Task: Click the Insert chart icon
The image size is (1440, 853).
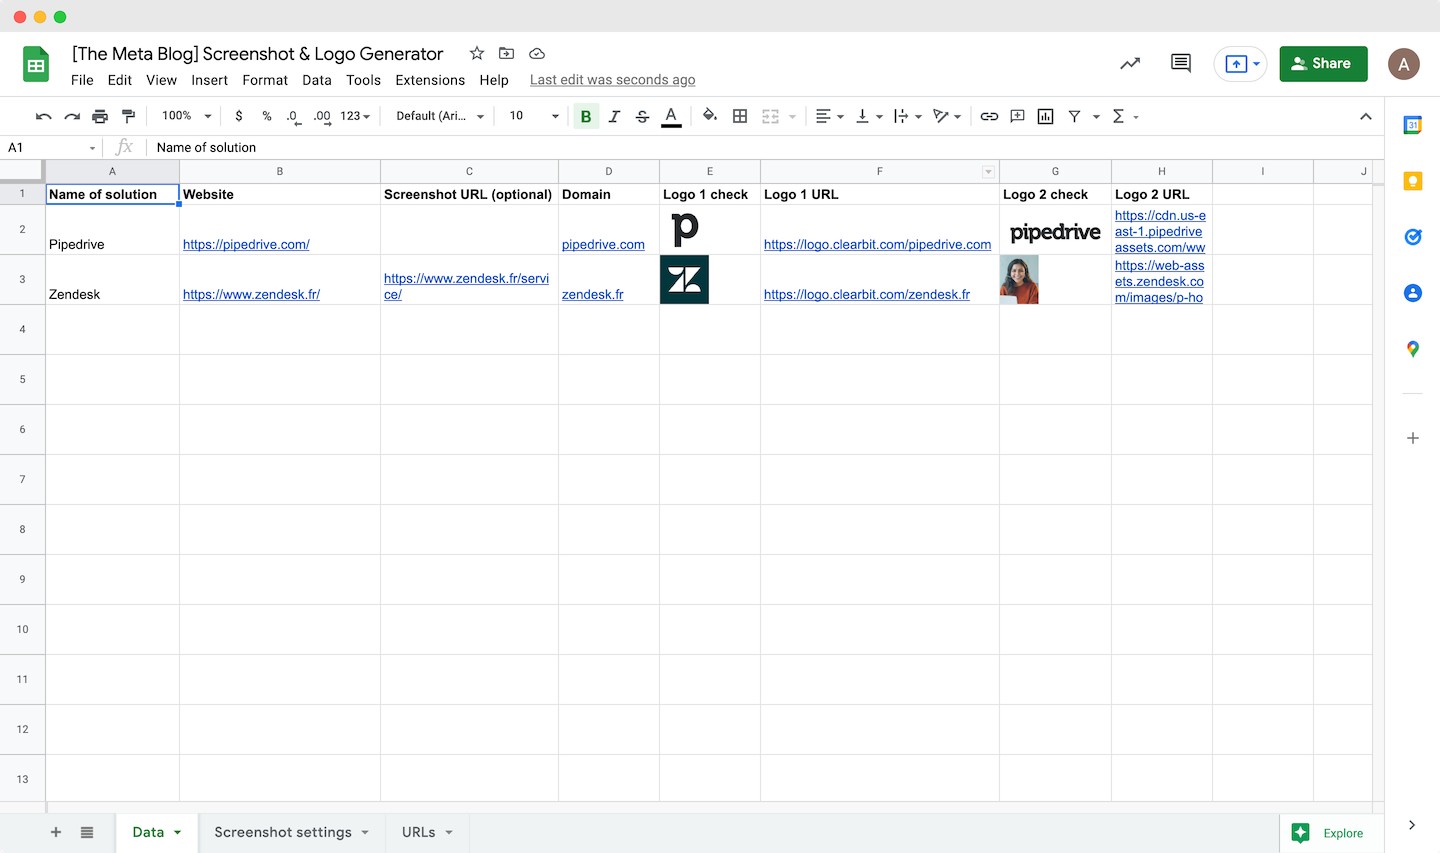Action: pos(1045,116)
